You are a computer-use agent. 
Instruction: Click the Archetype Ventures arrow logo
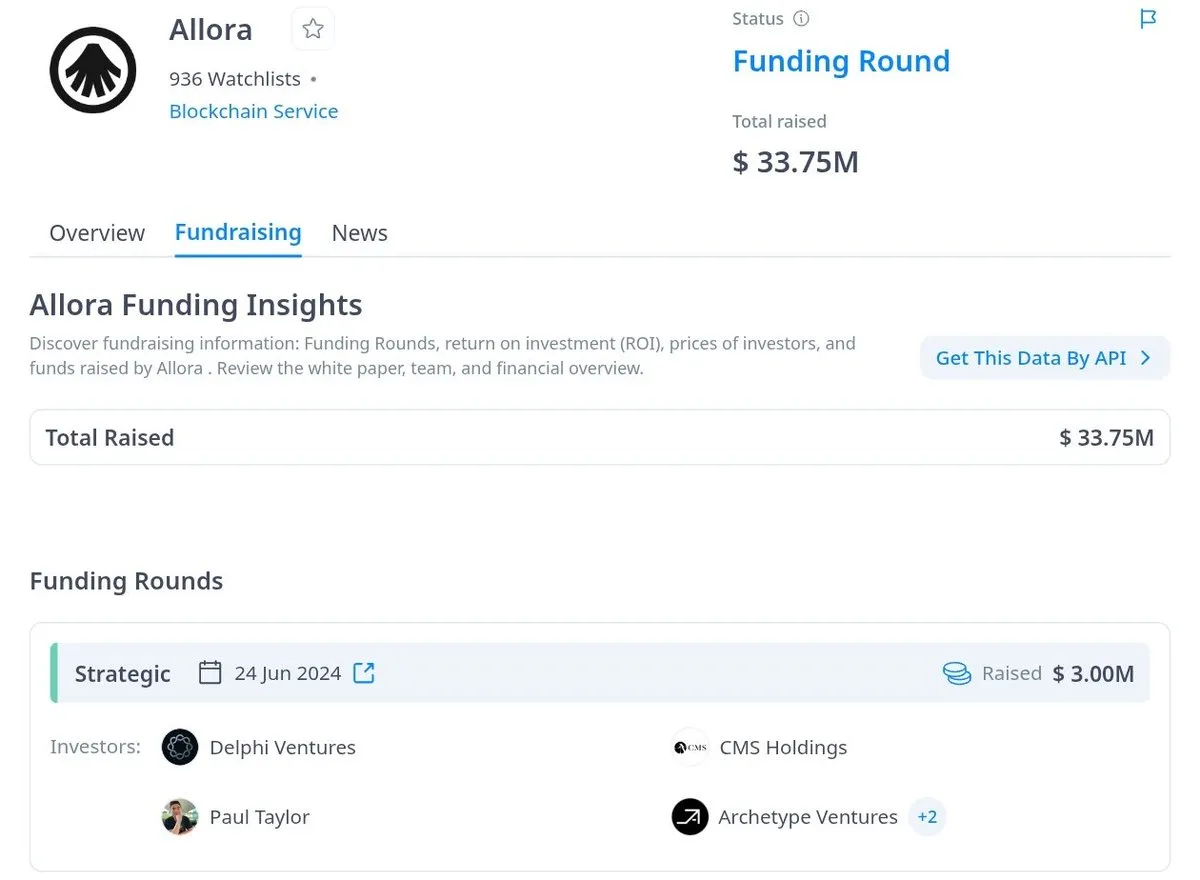(690, 817)
